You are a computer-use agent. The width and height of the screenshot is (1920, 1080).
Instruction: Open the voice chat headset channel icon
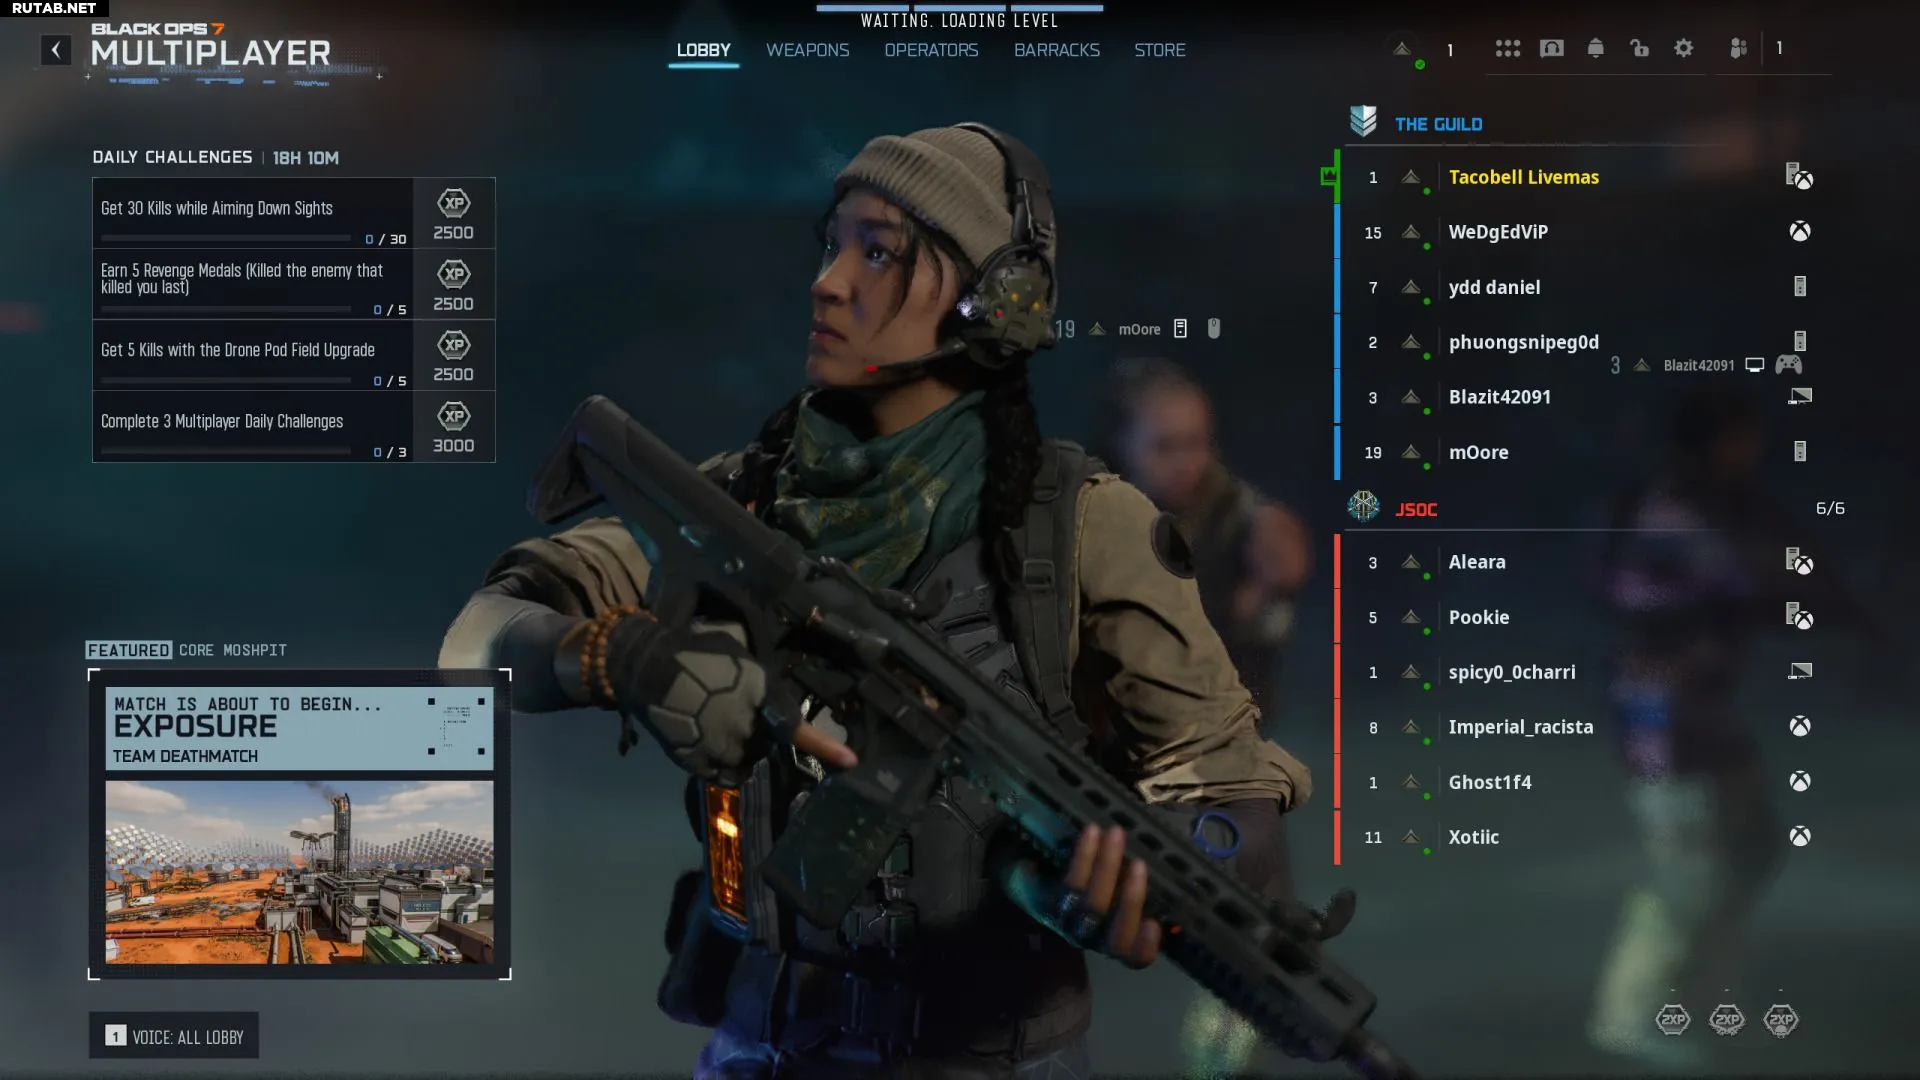(x=1551, y=48)
